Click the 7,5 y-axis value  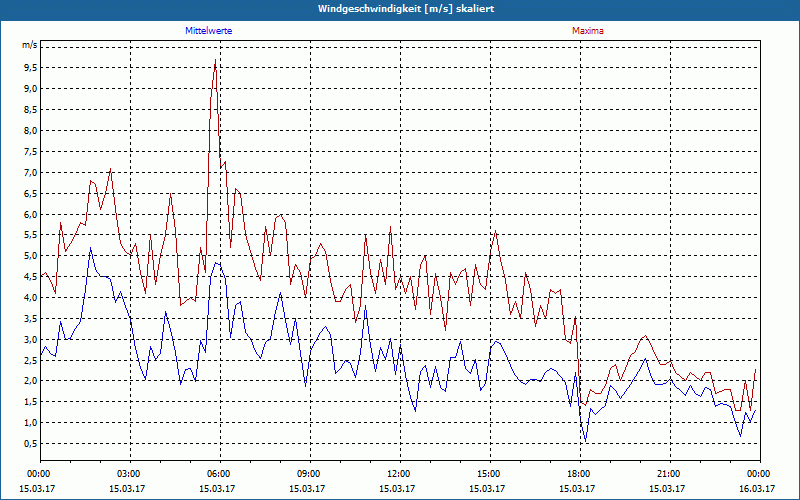31,152
